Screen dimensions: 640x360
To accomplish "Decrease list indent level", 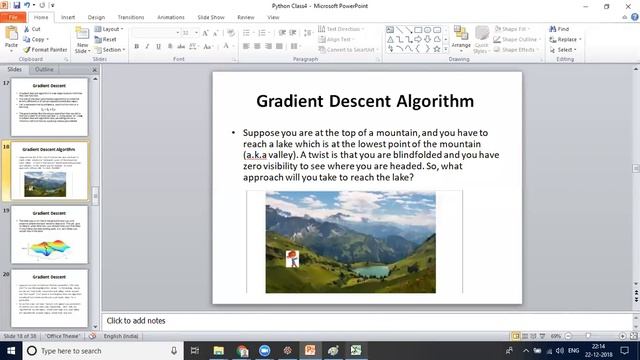I will 282,33.
